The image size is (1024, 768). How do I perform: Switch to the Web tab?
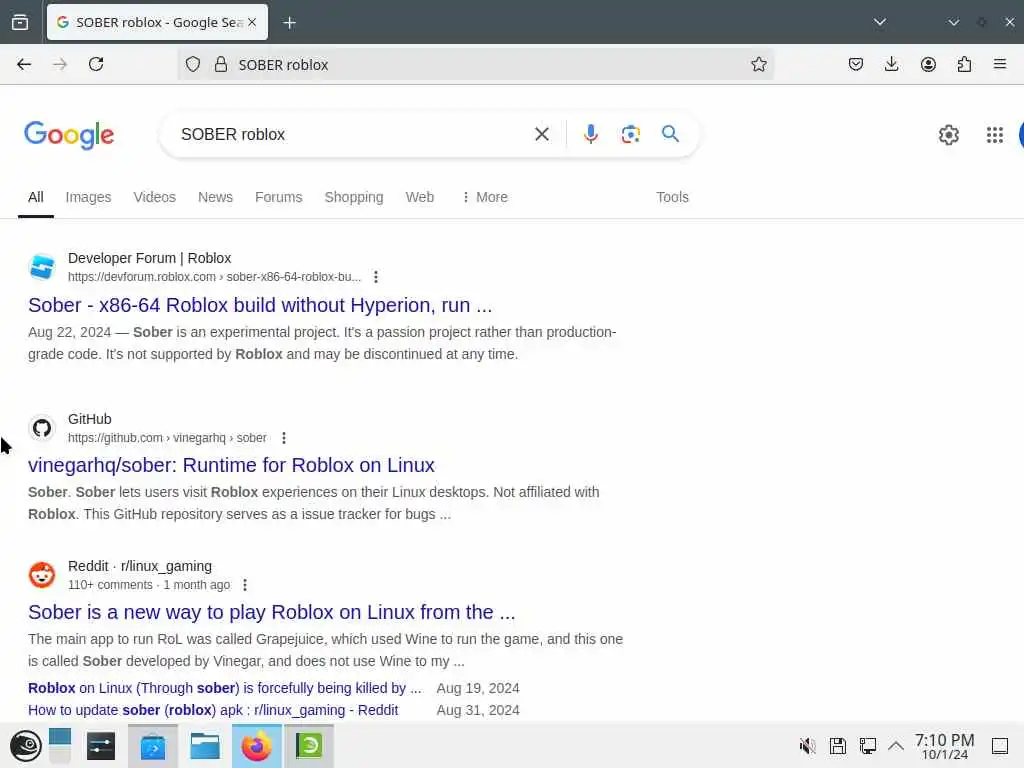420,197
